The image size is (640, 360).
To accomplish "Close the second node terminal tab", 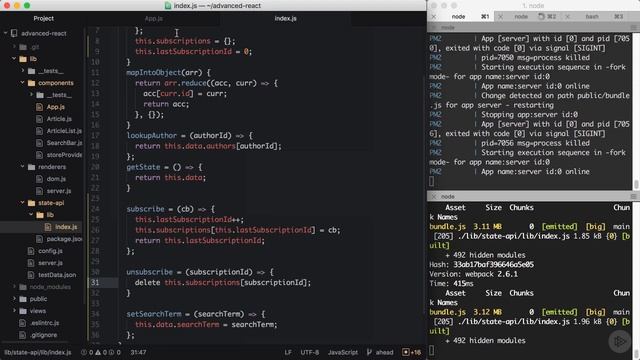I will pos(500,17).
